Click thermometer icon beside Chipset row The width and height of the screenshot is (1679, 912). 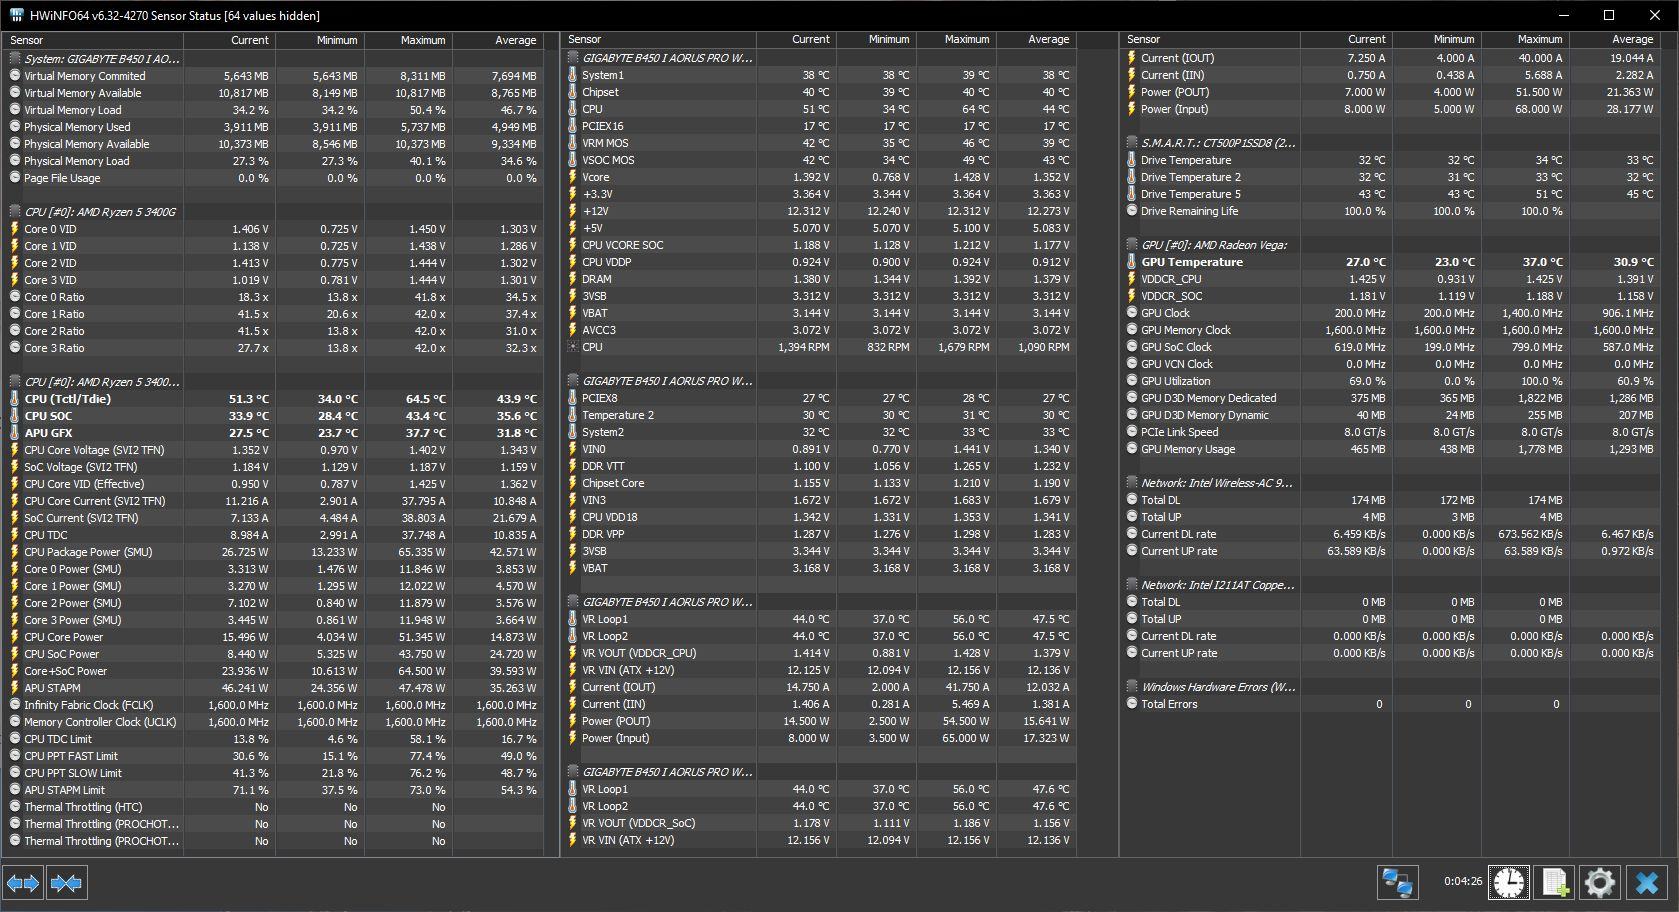[573, 92]
